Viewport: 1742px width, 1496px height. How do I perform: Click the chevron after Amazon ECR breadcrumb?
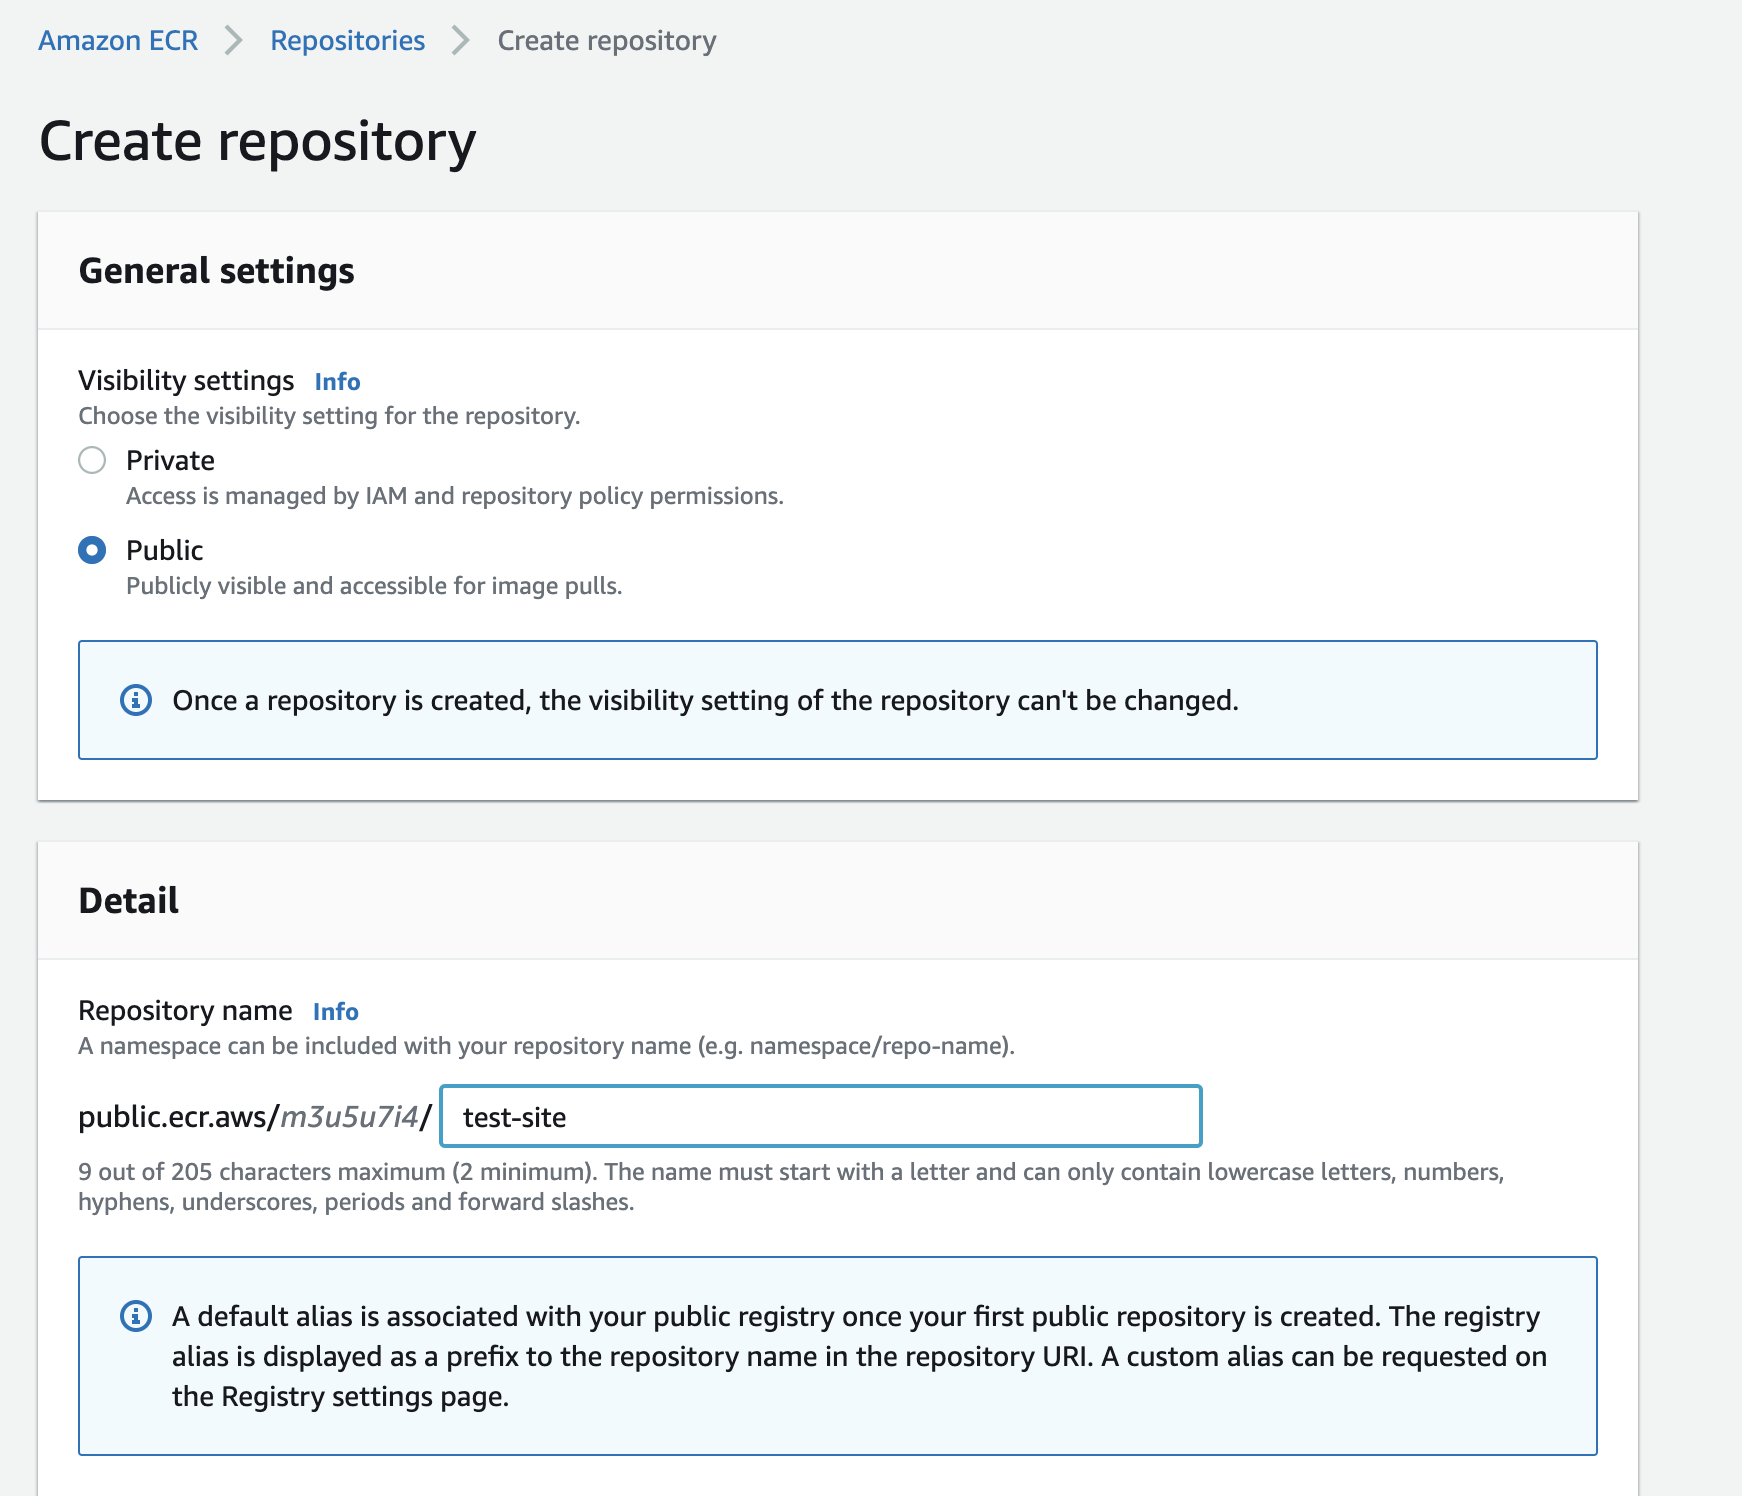pos(234,41)
